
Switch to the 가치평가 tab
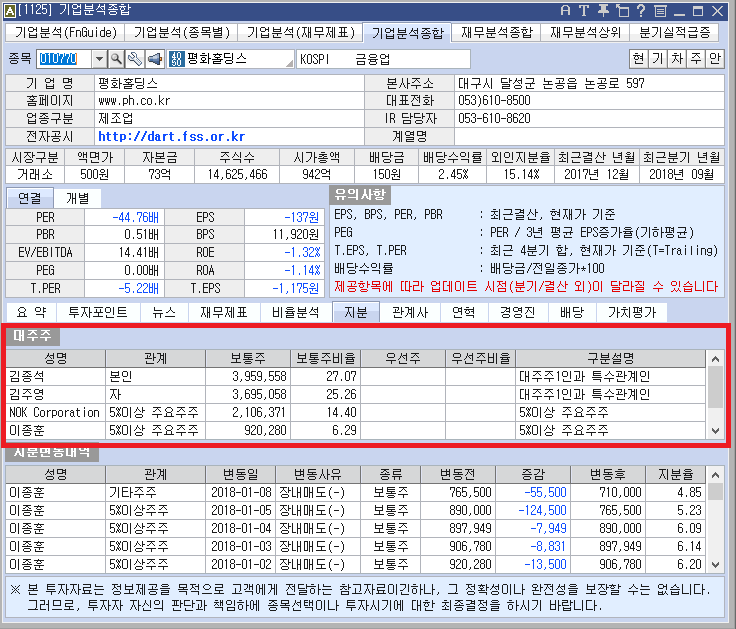tap(632, 313)
